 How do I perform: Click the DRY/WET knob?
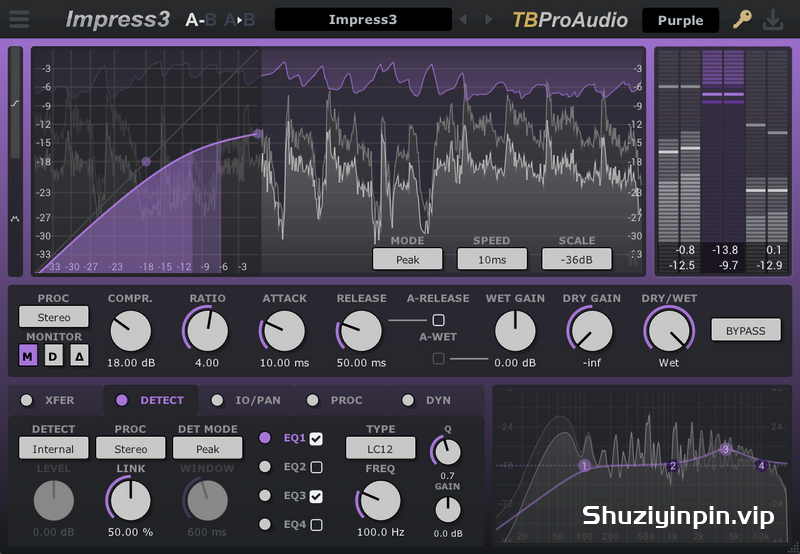point(669,331)
